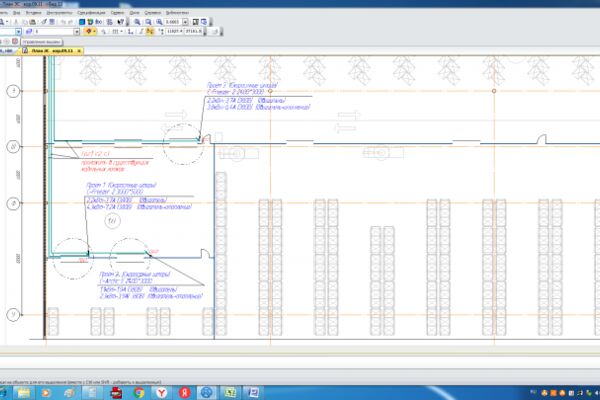The image size is (600, 400).
Task: Switch to the План ЭС document tab
Action: coord(50,51)
